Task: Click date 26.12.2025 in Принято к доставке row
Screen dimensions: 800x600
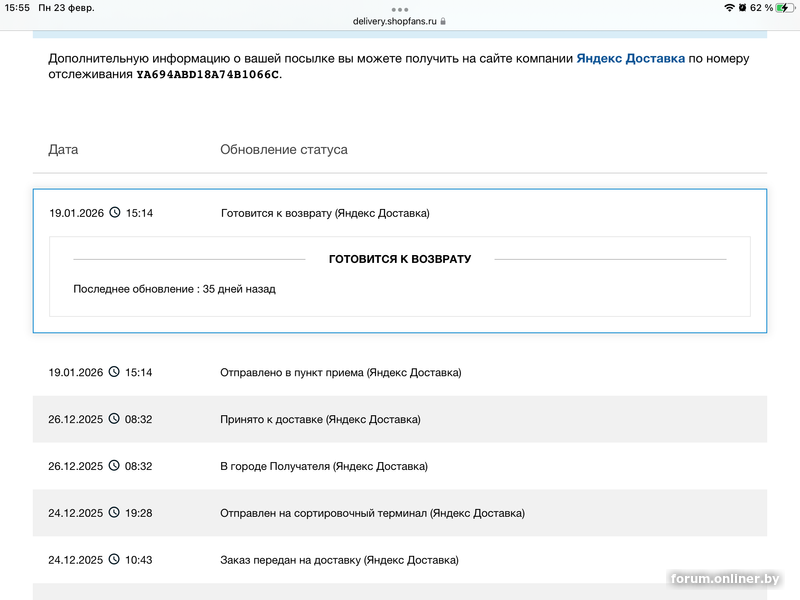Action: [x=76, y=419]
